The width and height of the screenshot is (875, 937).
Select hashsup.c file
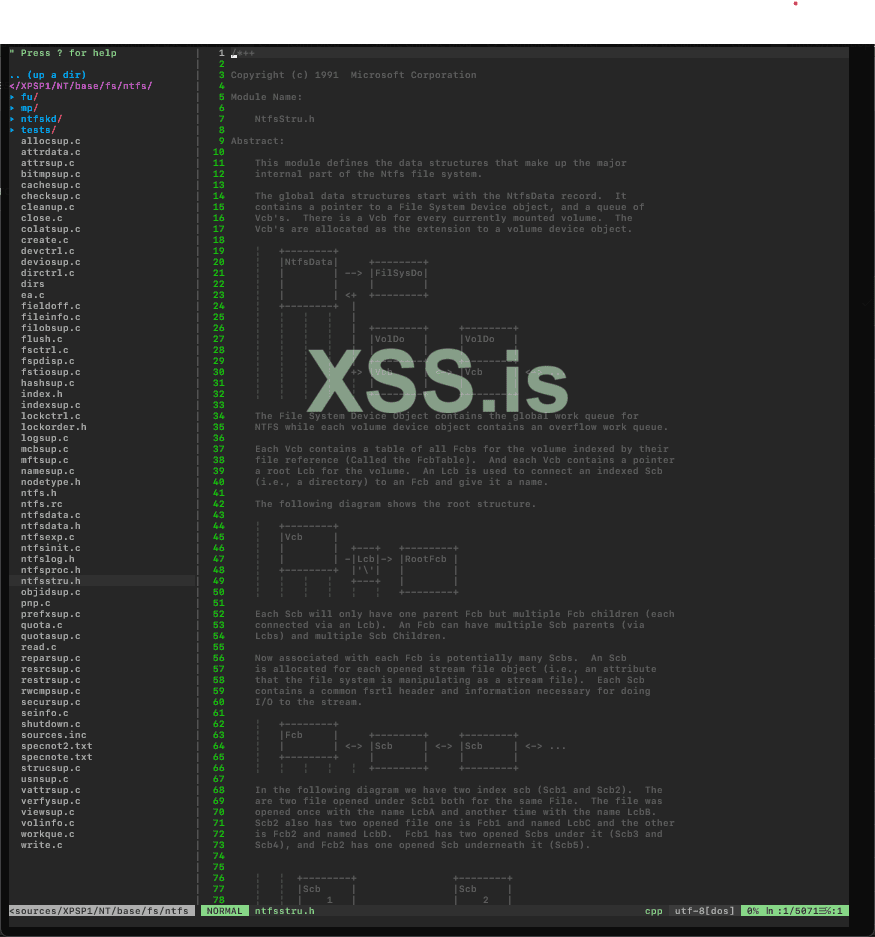(x=48, y=383)
